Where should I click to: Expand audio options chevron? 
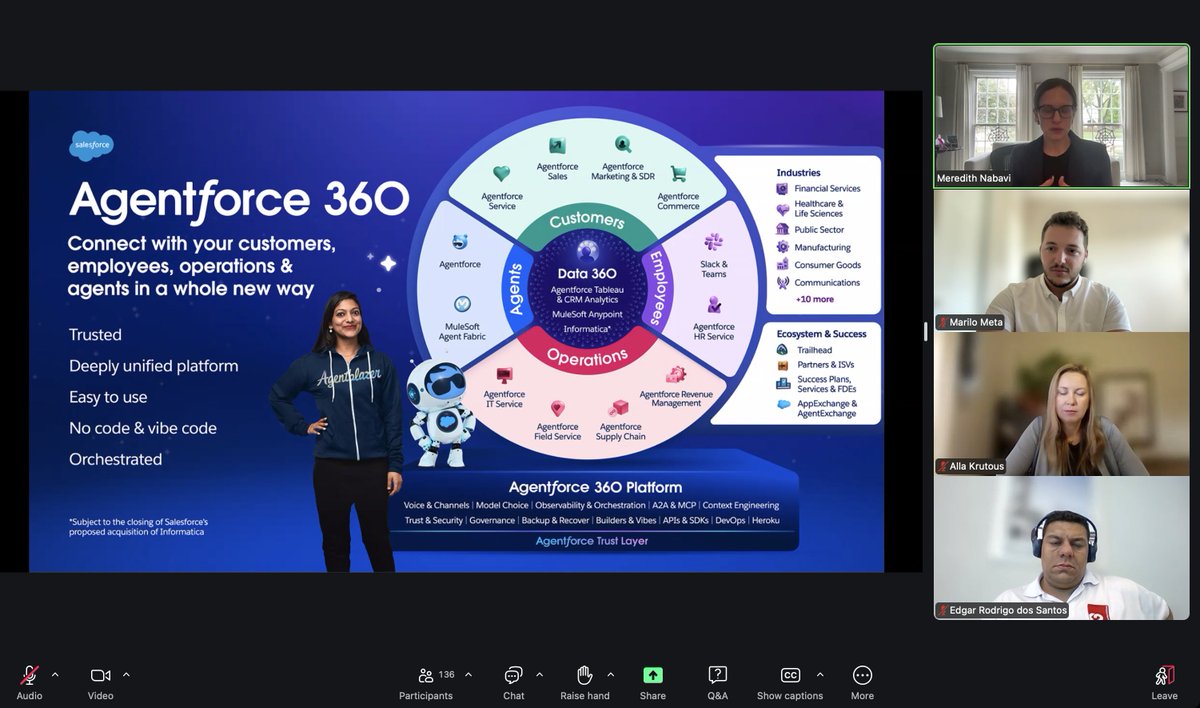point(55,674)
